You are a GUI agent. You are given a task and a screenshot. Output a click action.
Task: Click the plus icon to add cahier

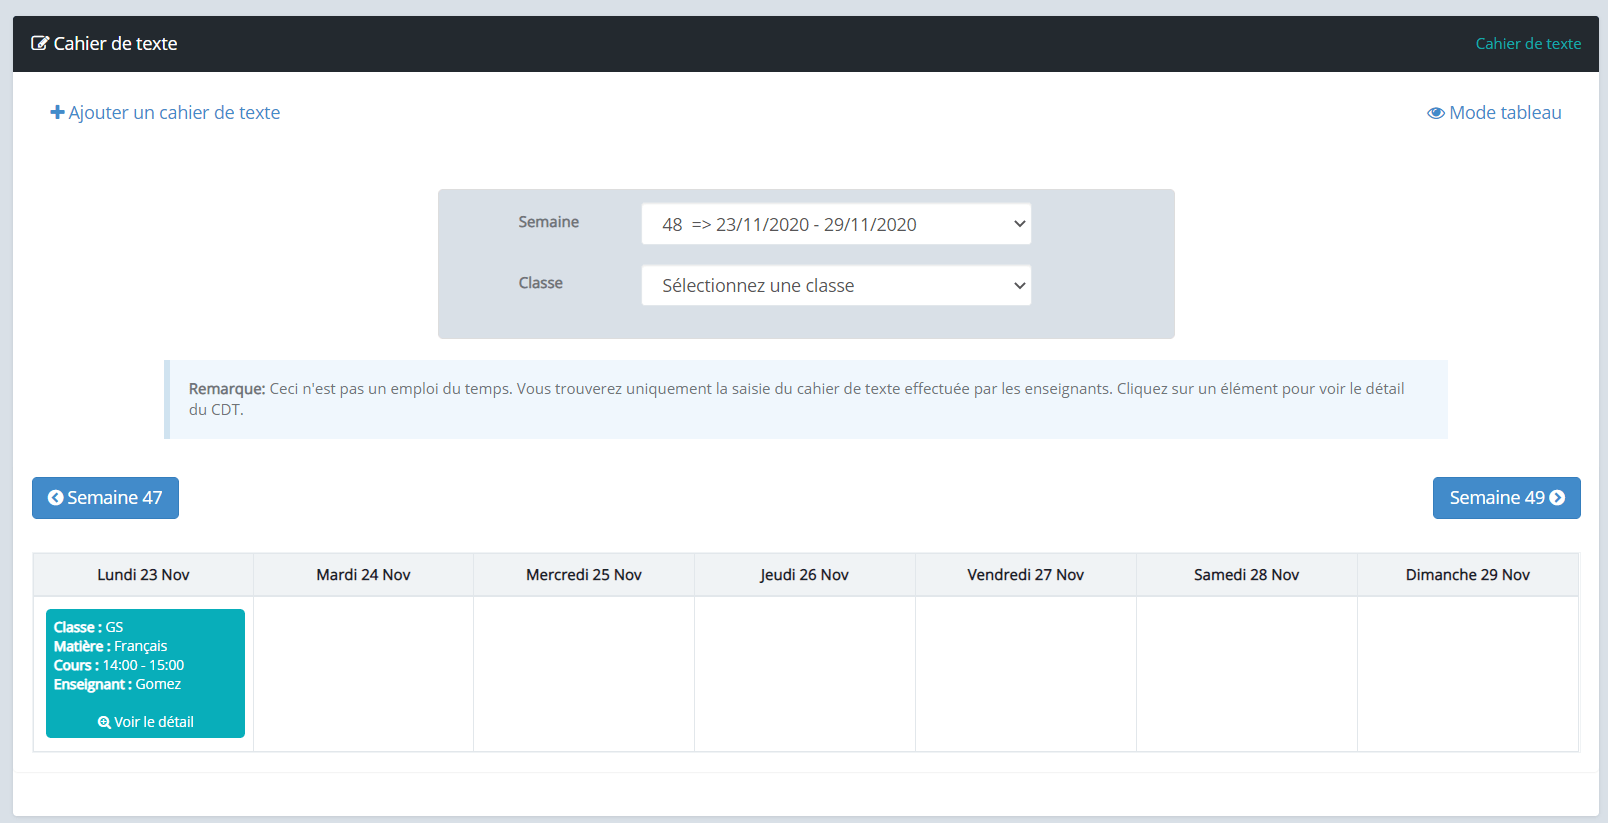pos(57,113)
